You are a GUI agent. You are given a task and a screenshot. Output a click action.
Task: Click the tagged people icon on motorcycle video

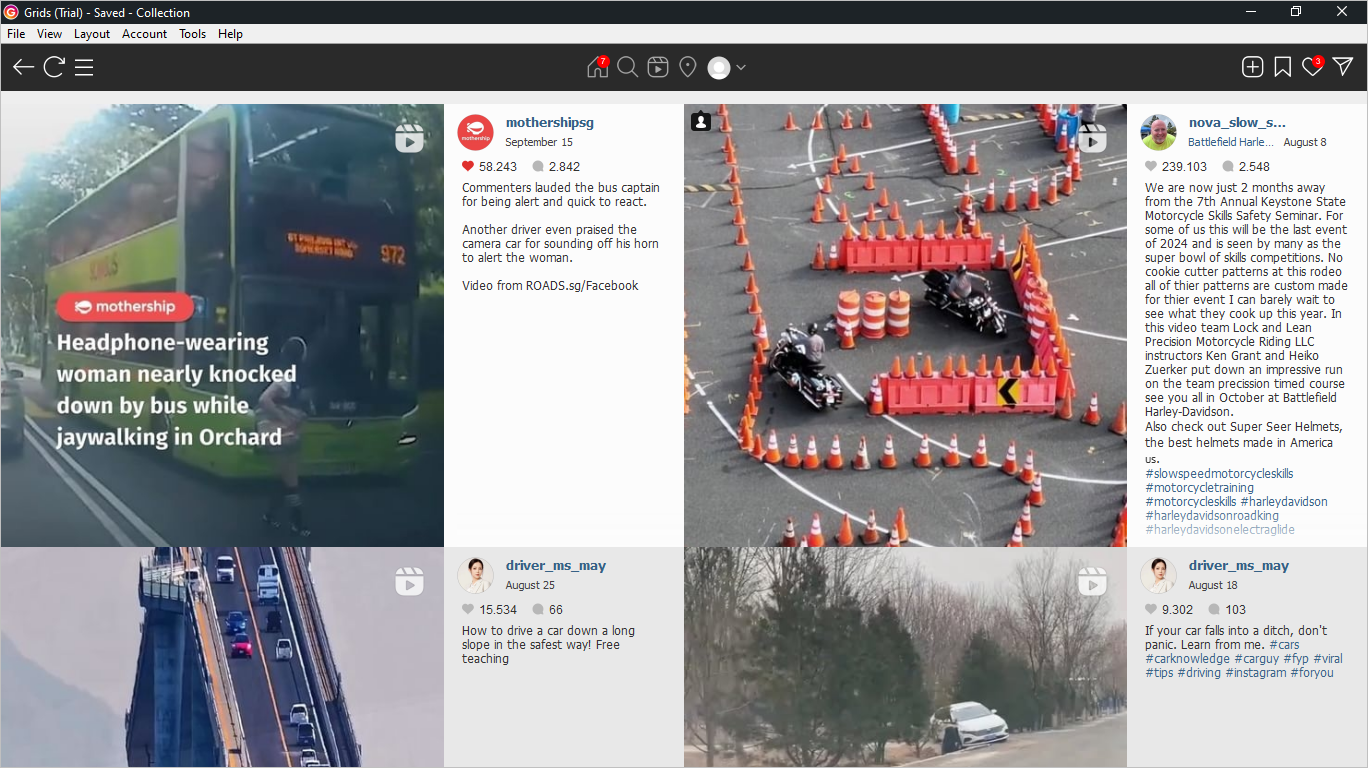[x=701, y=121]
